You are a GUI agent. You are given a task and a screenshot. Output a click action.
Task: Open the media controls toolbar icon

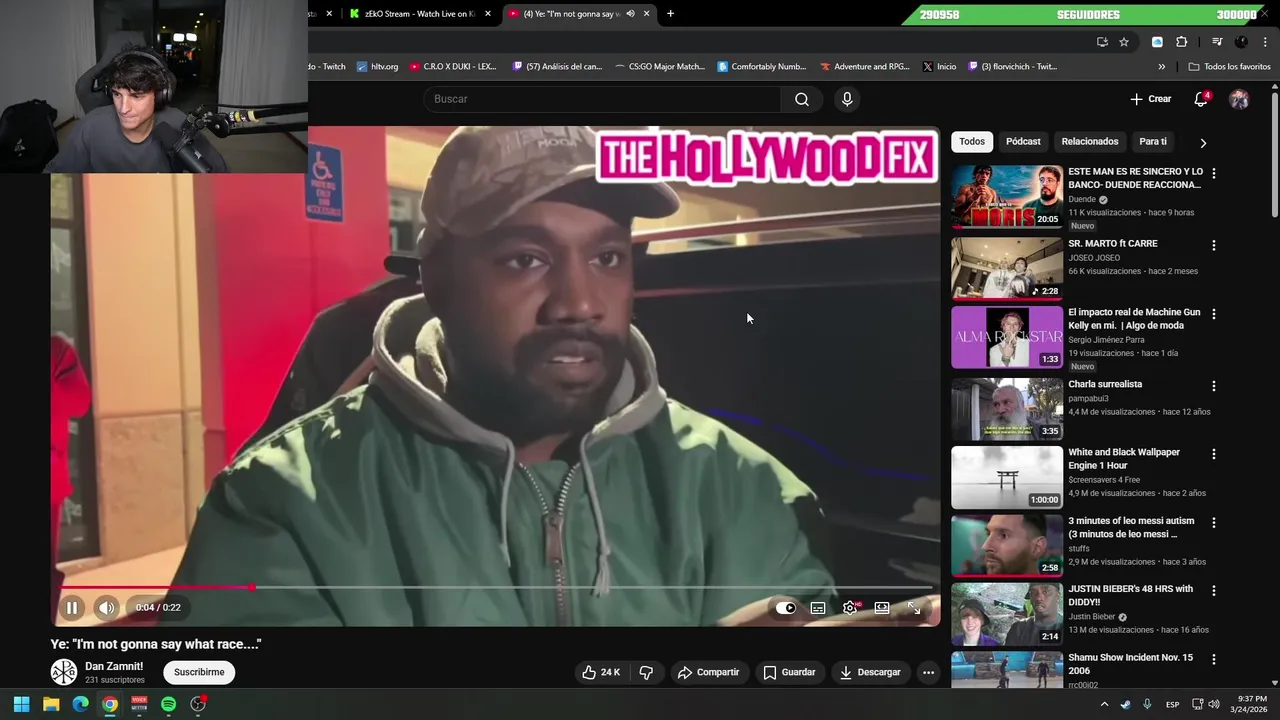click(x=1217, y=42)
